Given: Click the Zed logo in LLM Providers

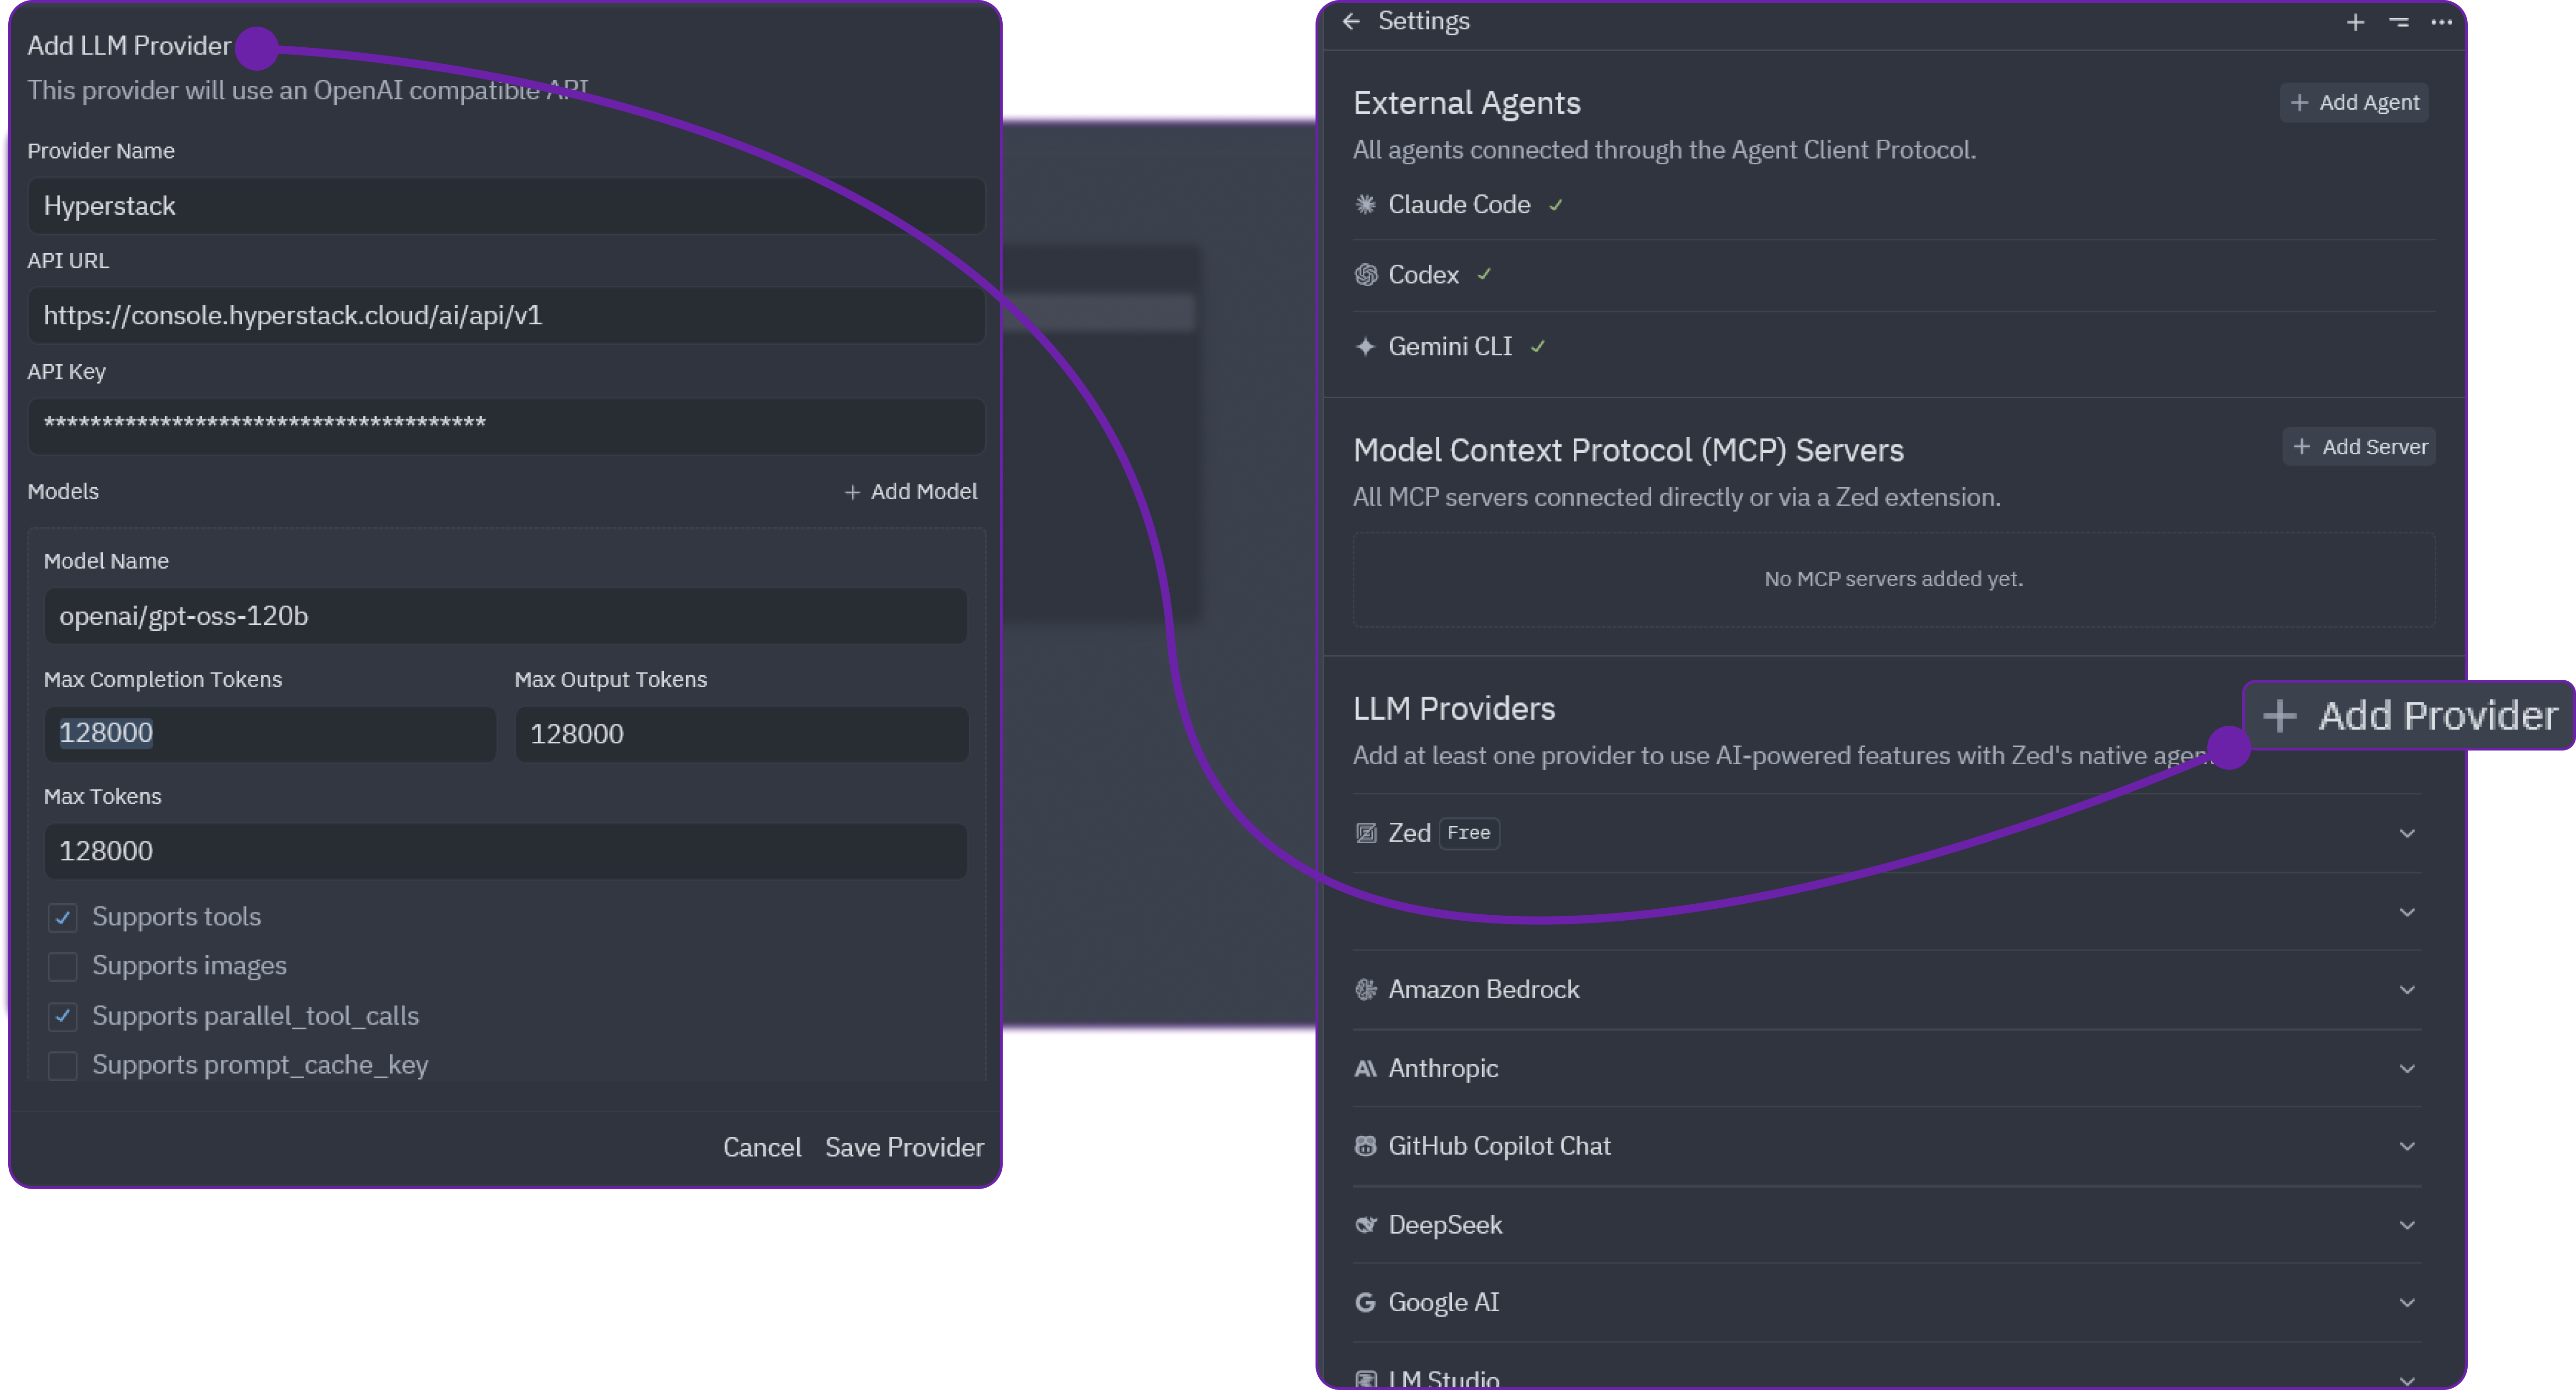Looking at the screenshot, I should pos(1366,832).
